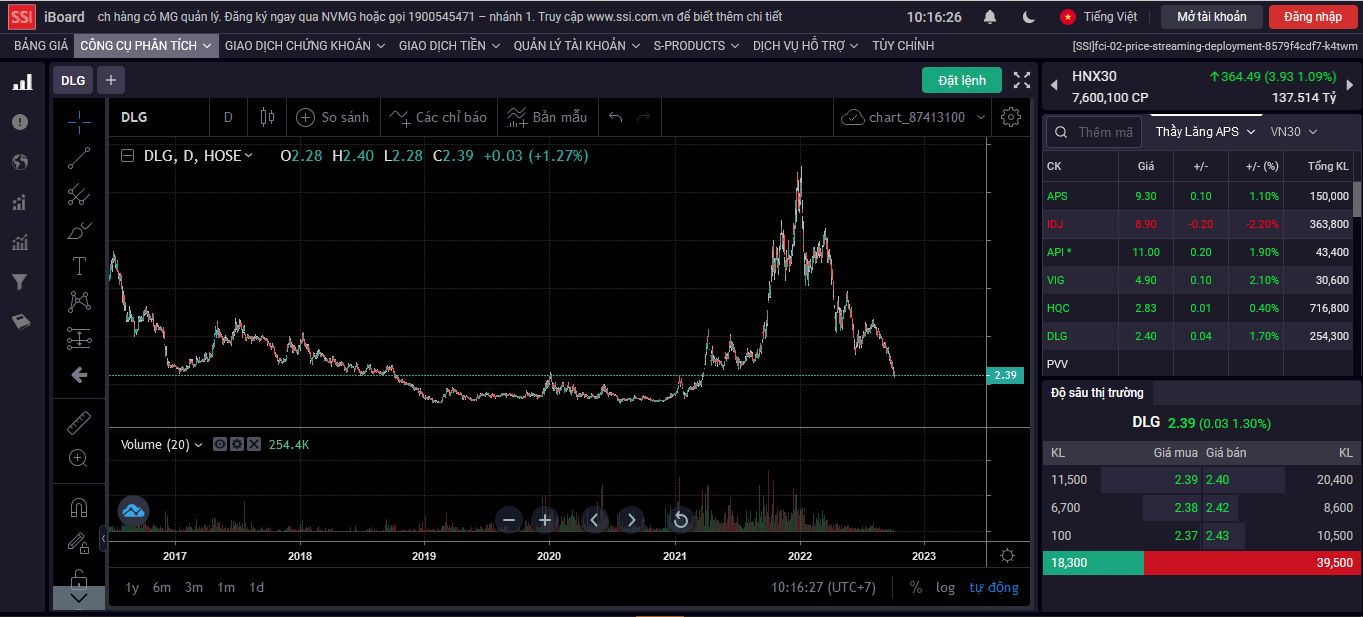
Task: Toggle fullscreen chart mode
Action: pyautogui.click(x=1022, y=80)
